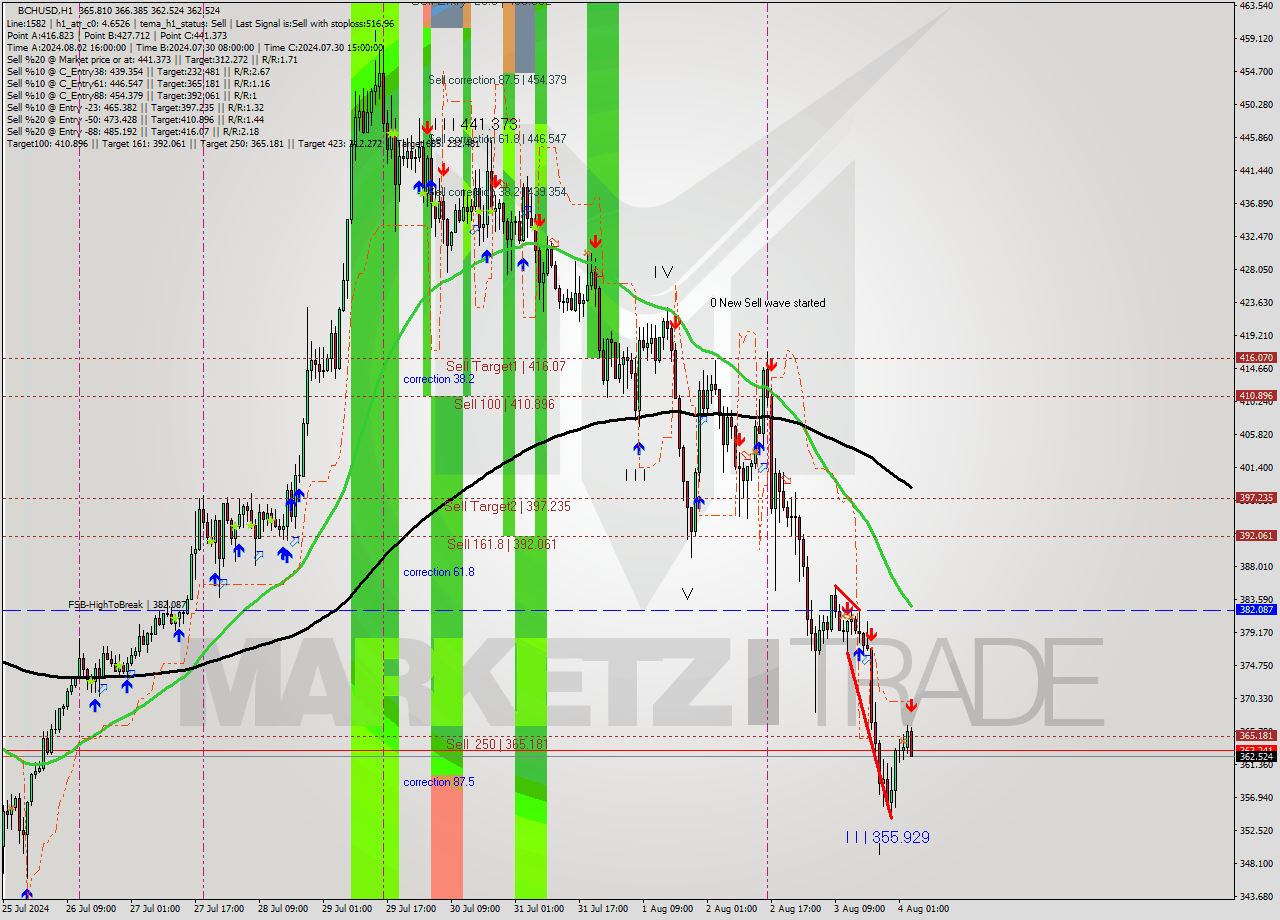
Task: Click '30 Jul 09:00' on the time axis
Action: 475,909
